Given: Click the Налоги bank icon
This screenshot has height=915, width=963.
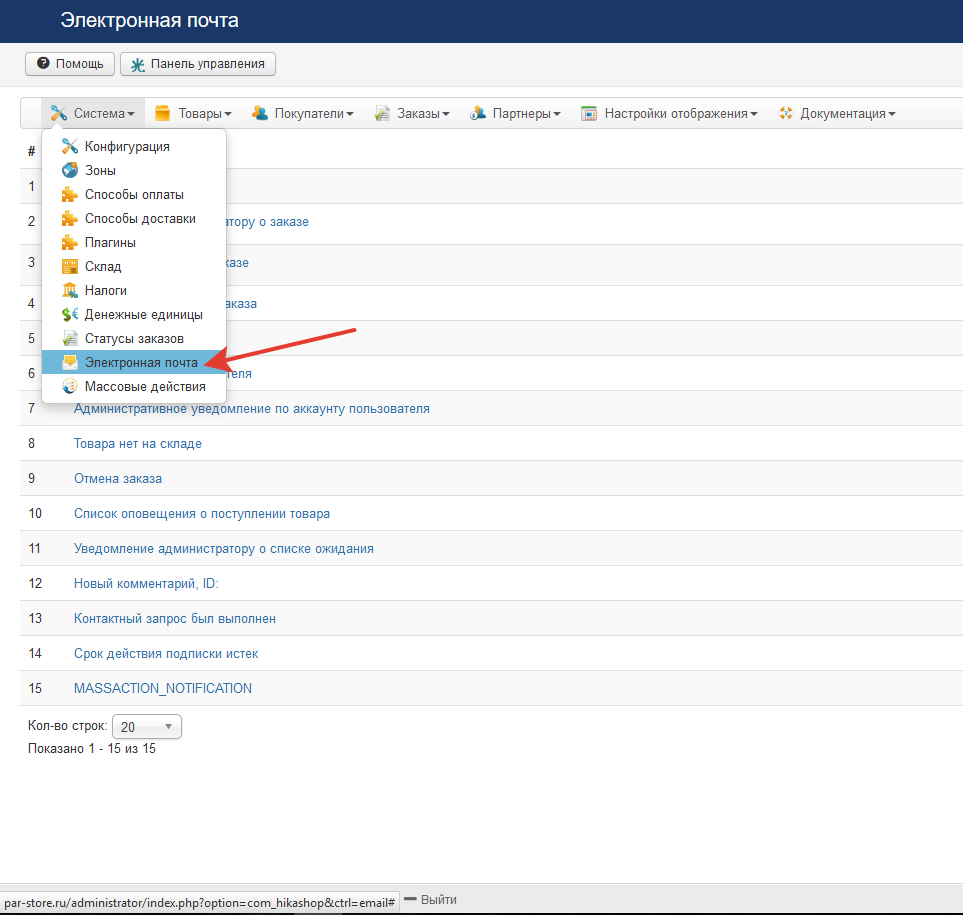Looking at the screenshot, I should (69, 290).
